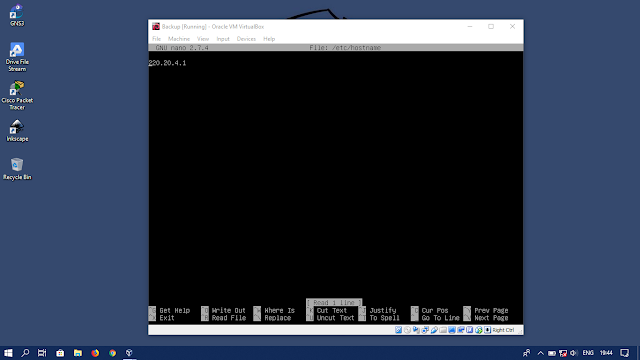
Task: Click the 'Next Page' nano shortcut label
Action: coord(491,318)
